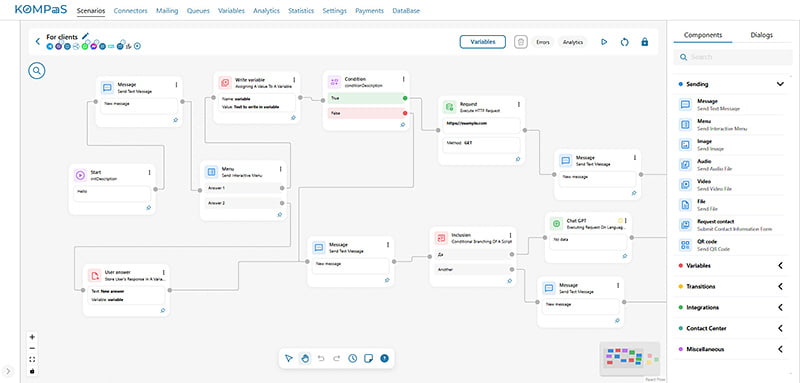The image size is (800, 383).
Task: Click the KOMPaaS logo
Action: point(41,10)
